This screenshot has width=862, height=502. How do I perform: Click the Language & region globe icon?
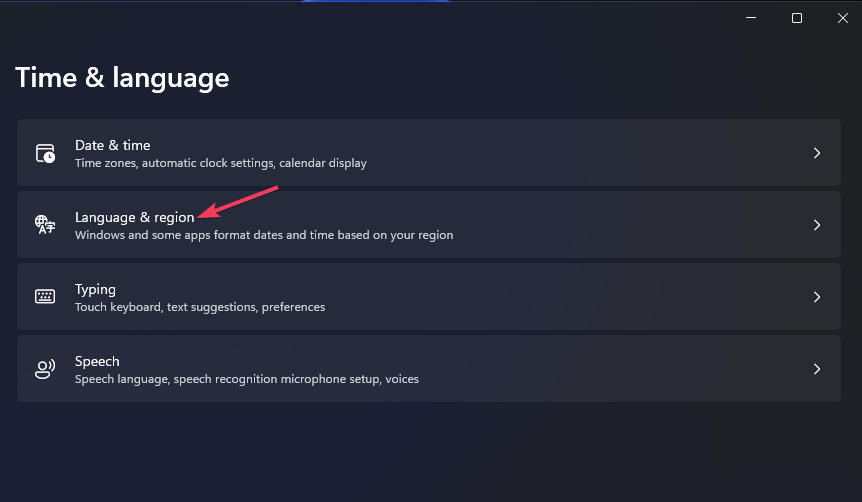[45, 225]
